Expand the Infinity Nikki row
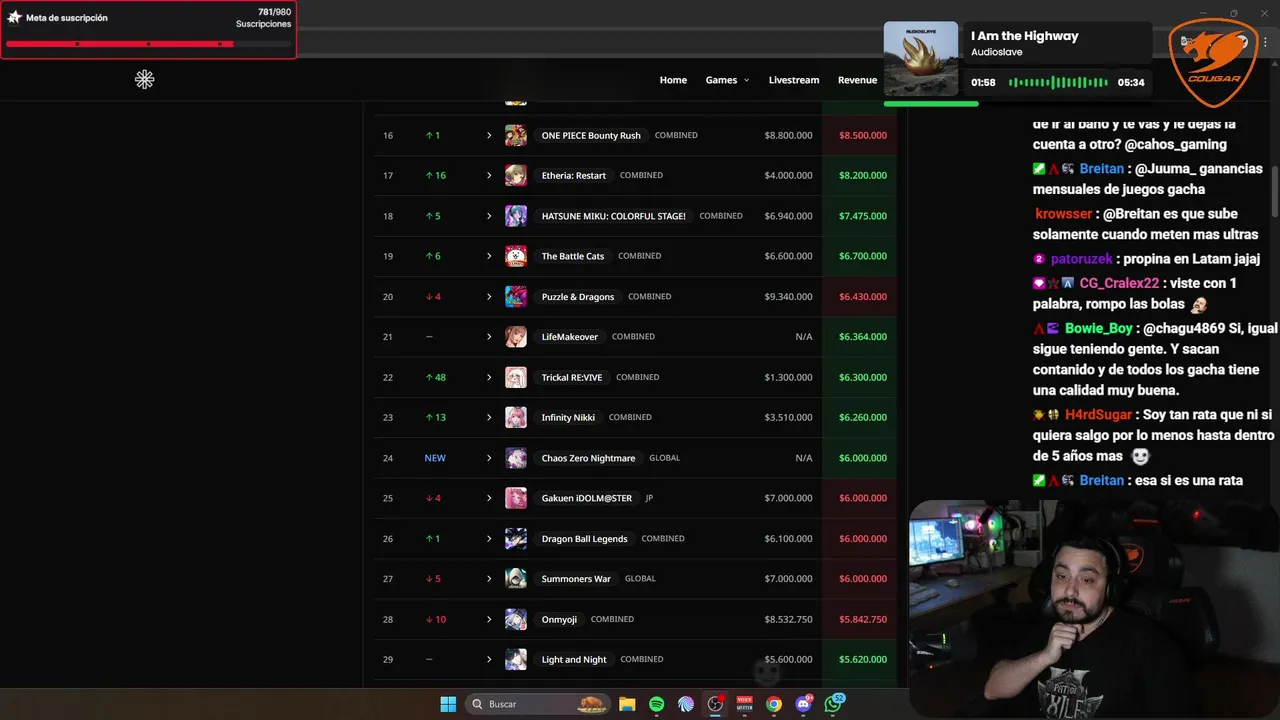The image size is (1280, 720). tap(489, 417)
